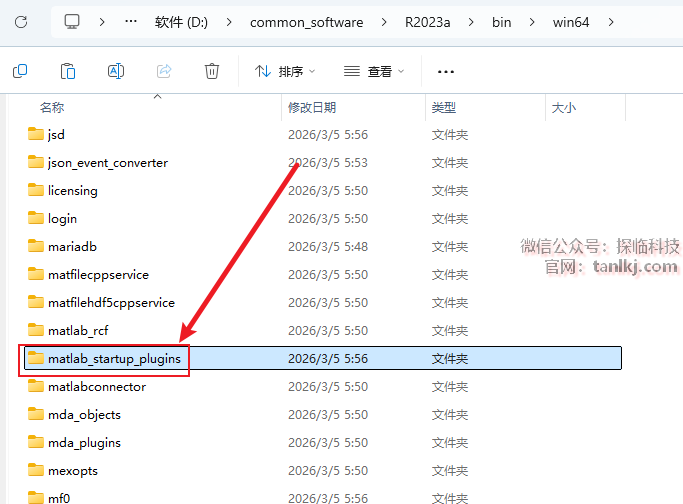Click the matfilehdf5cppservice folder name

pos(112,303)
